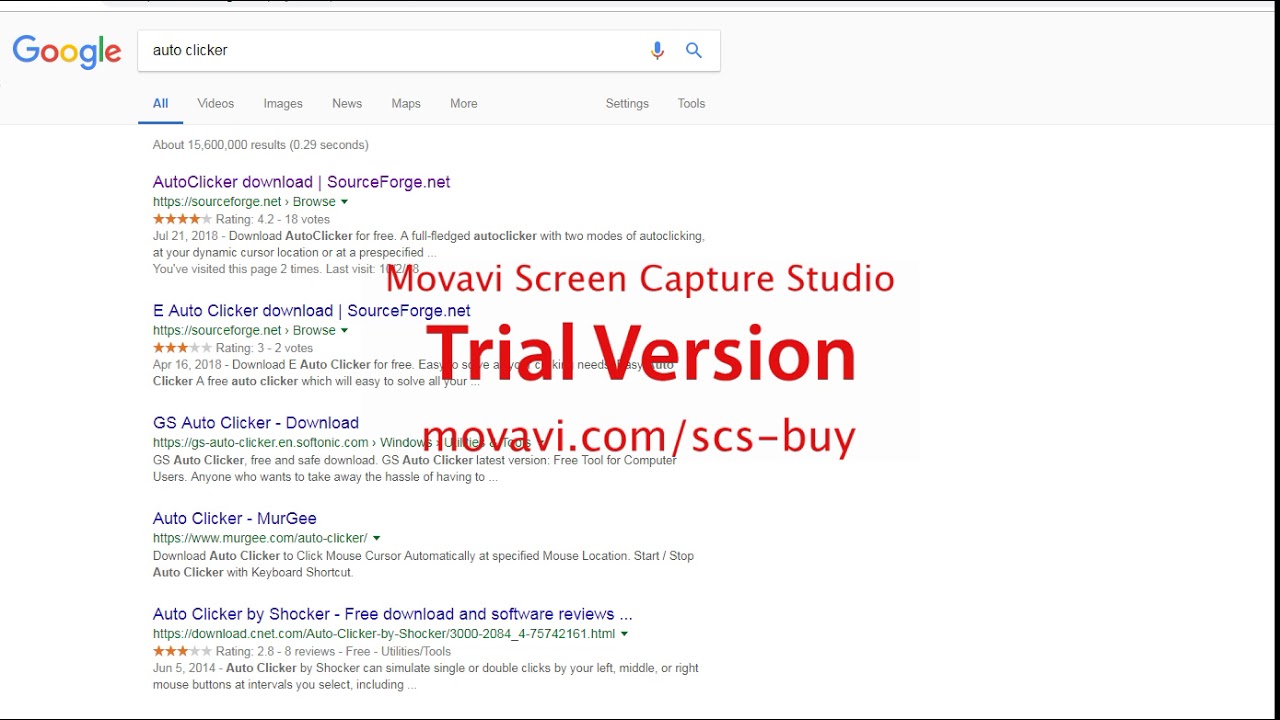1280x720 pixels.
Task: Open 'GS Auto Clicker - Download' result
Action: 256,422
